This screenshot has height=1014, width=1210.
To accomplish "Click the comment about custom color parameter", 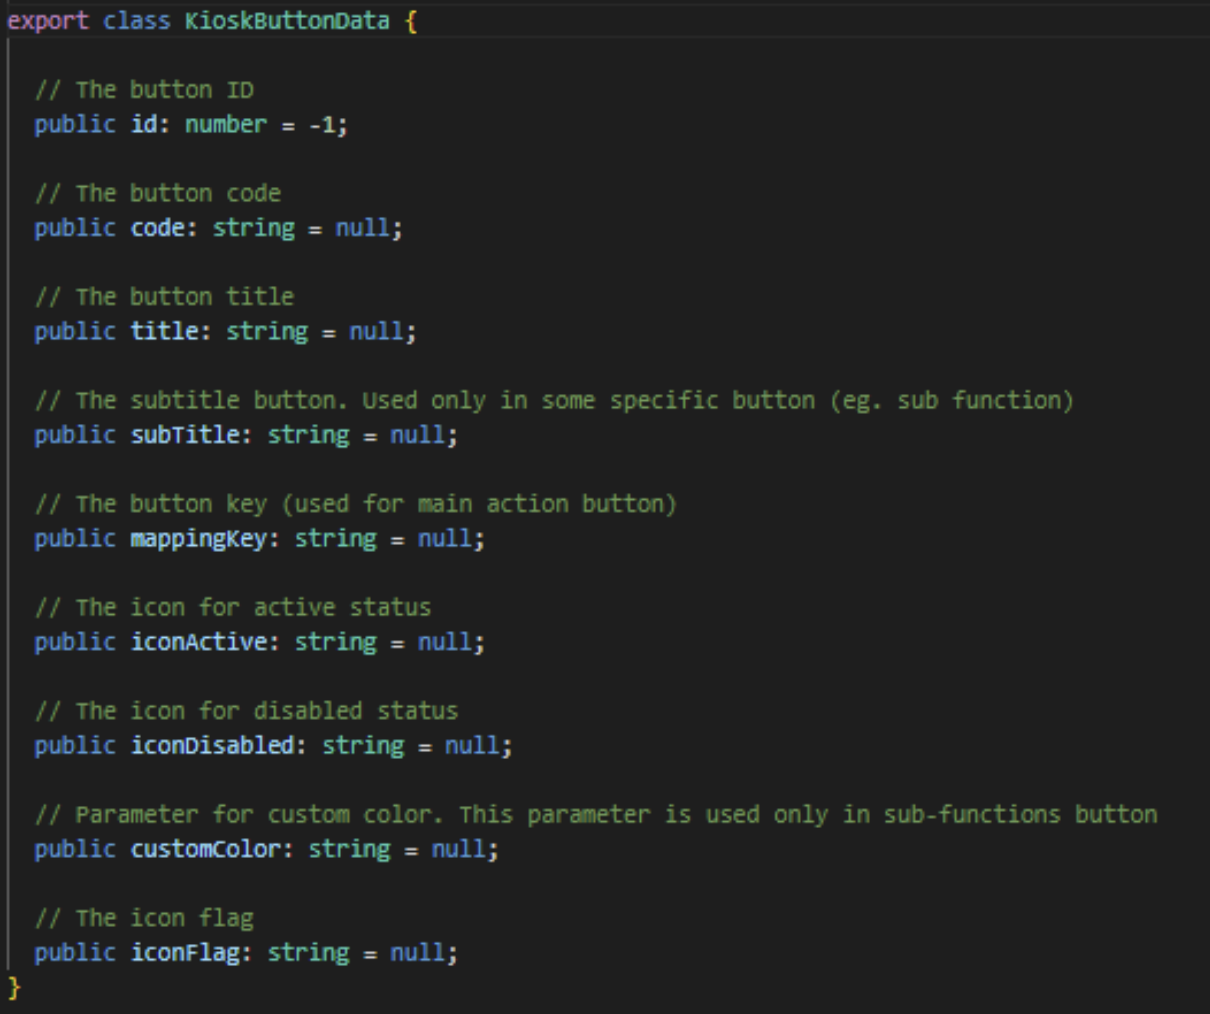I will pyautogui.click(x=596, y=814).
